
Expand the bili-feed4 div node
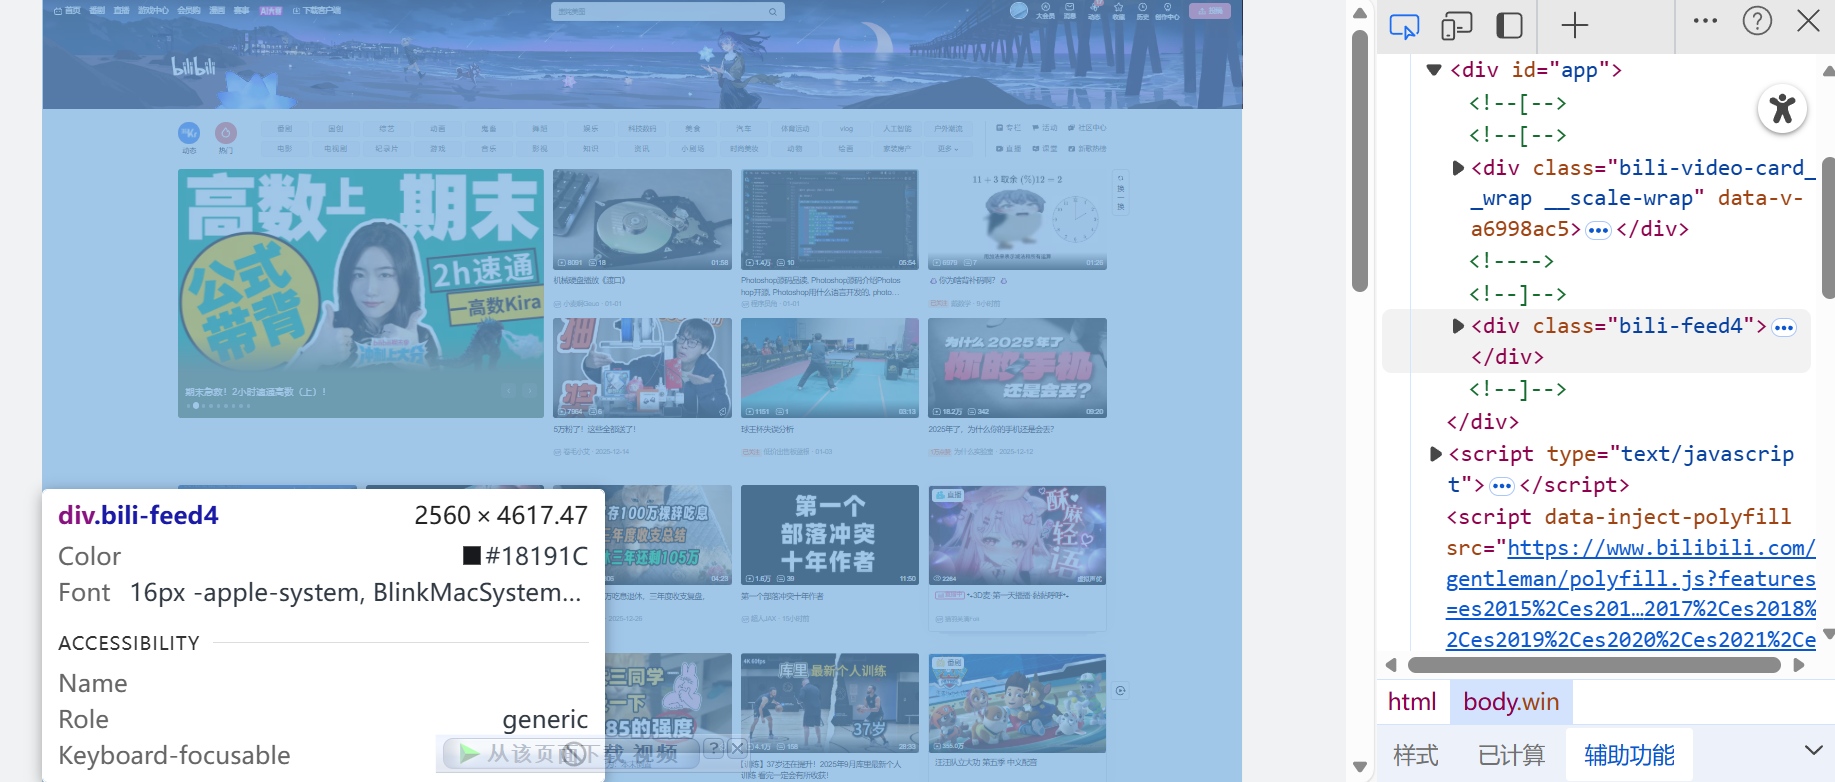click(1458, 326)
